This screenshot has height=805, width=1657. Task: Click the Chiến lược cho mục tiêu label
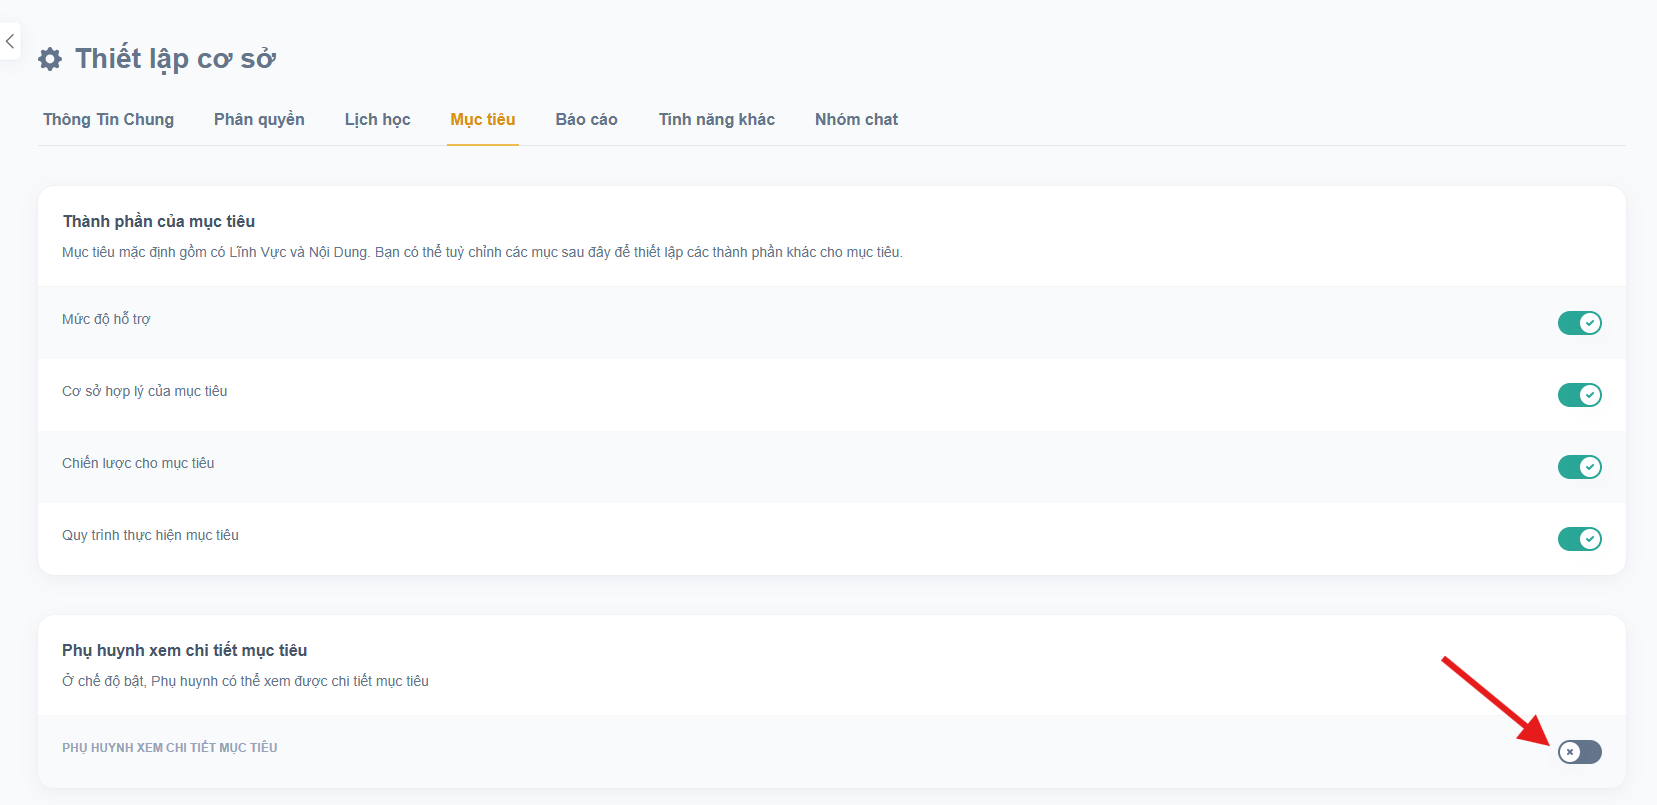(138, 463)
